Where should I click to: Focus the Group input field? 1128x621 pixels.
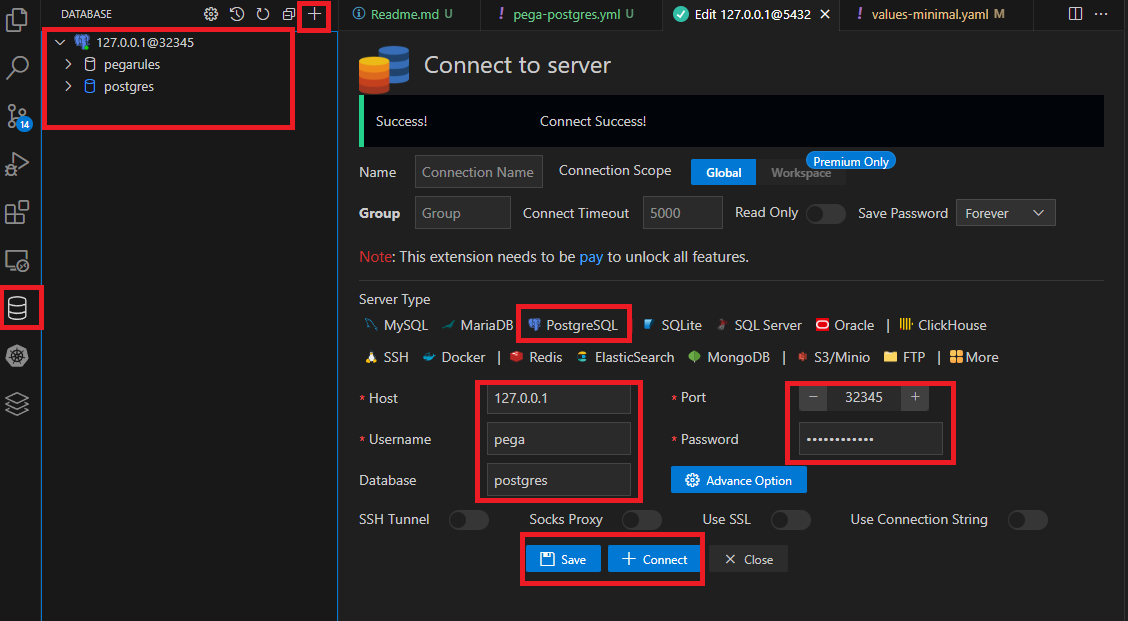tap(463, 213)
